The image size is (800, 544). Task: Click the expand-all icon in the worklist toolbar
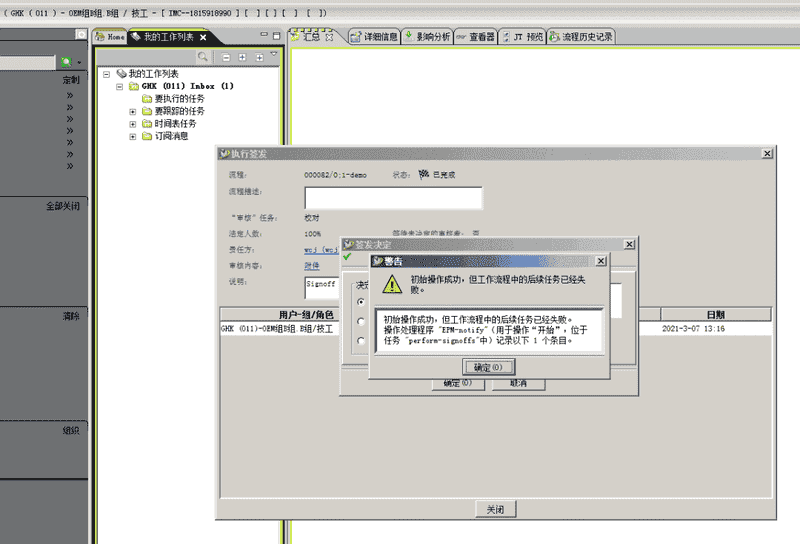click(259, 57)
